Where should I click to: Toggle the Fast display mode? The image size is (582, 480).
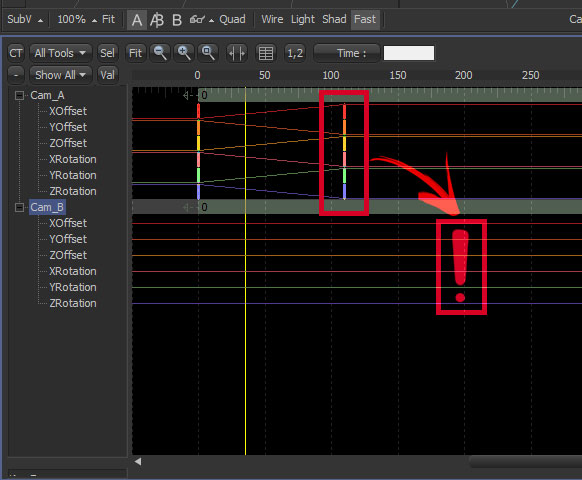365,19
